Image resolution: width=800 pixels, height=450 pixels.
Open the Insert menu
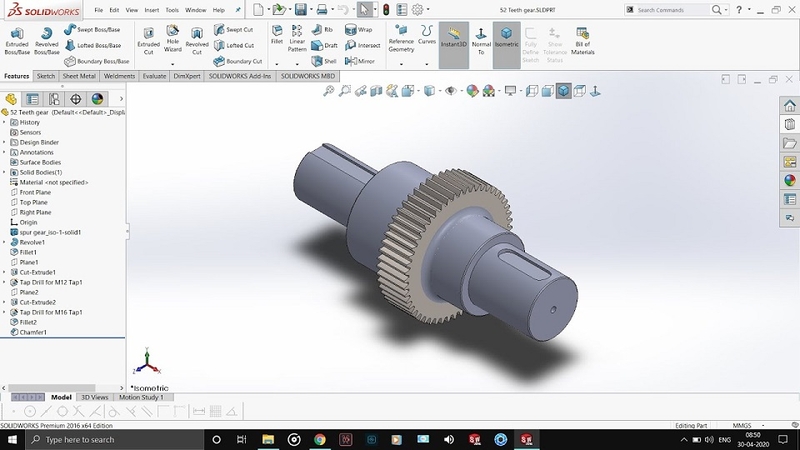click(150, 10)
